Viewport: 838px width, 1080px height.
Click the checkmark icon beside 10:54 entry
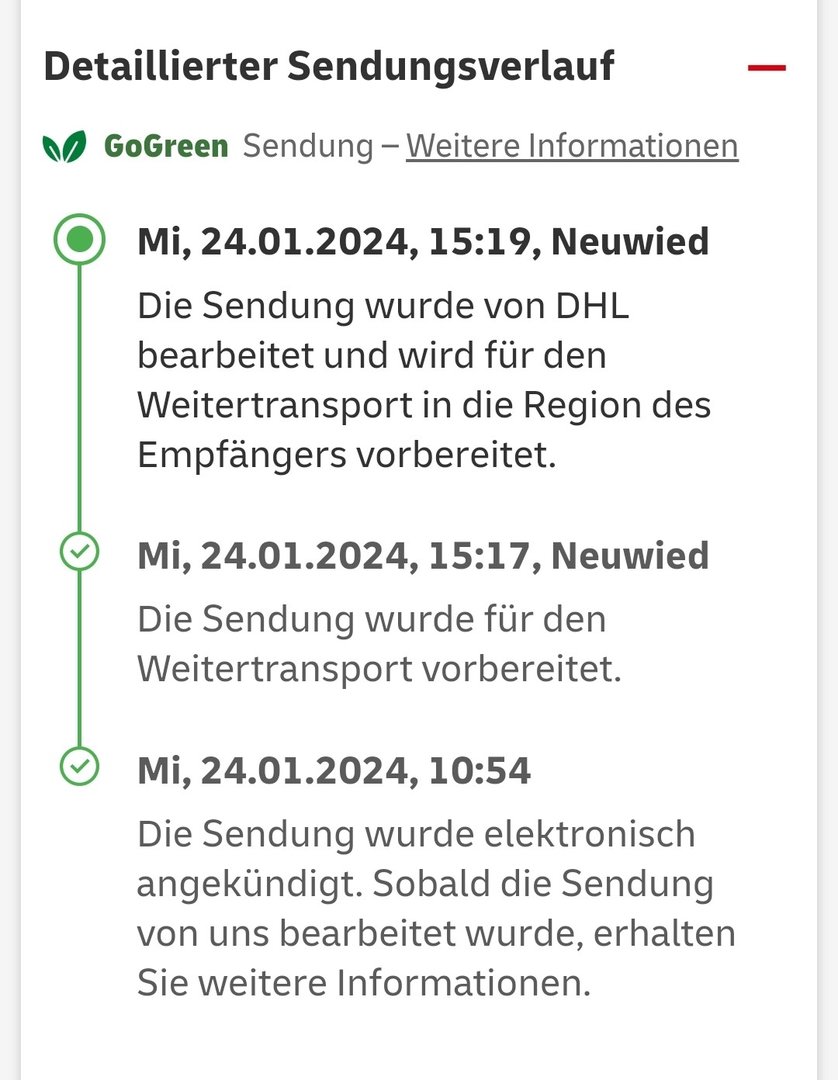[x=79, y=768]
